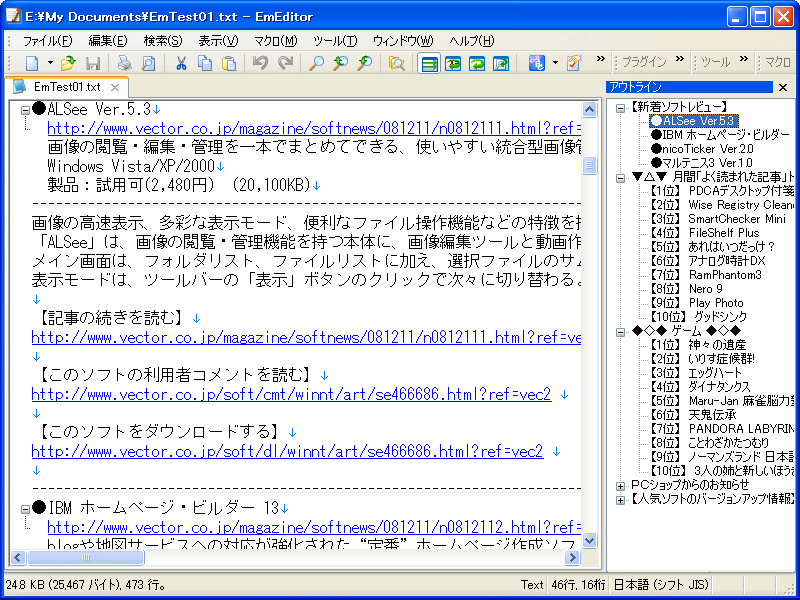
Task: Select 【6位】 天鬼伝承 in the outline
Action: pos(692,415)
